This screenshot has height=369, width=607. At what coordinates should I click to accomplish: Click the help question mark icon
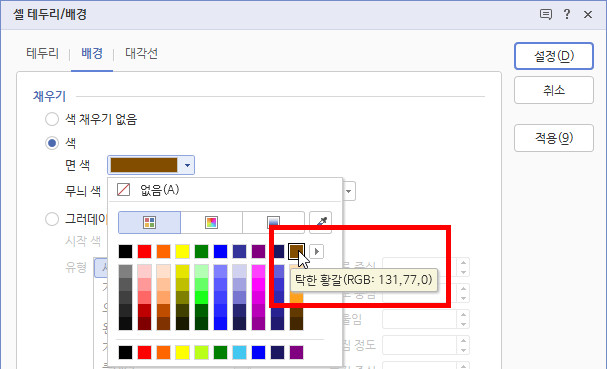[567, 15]
